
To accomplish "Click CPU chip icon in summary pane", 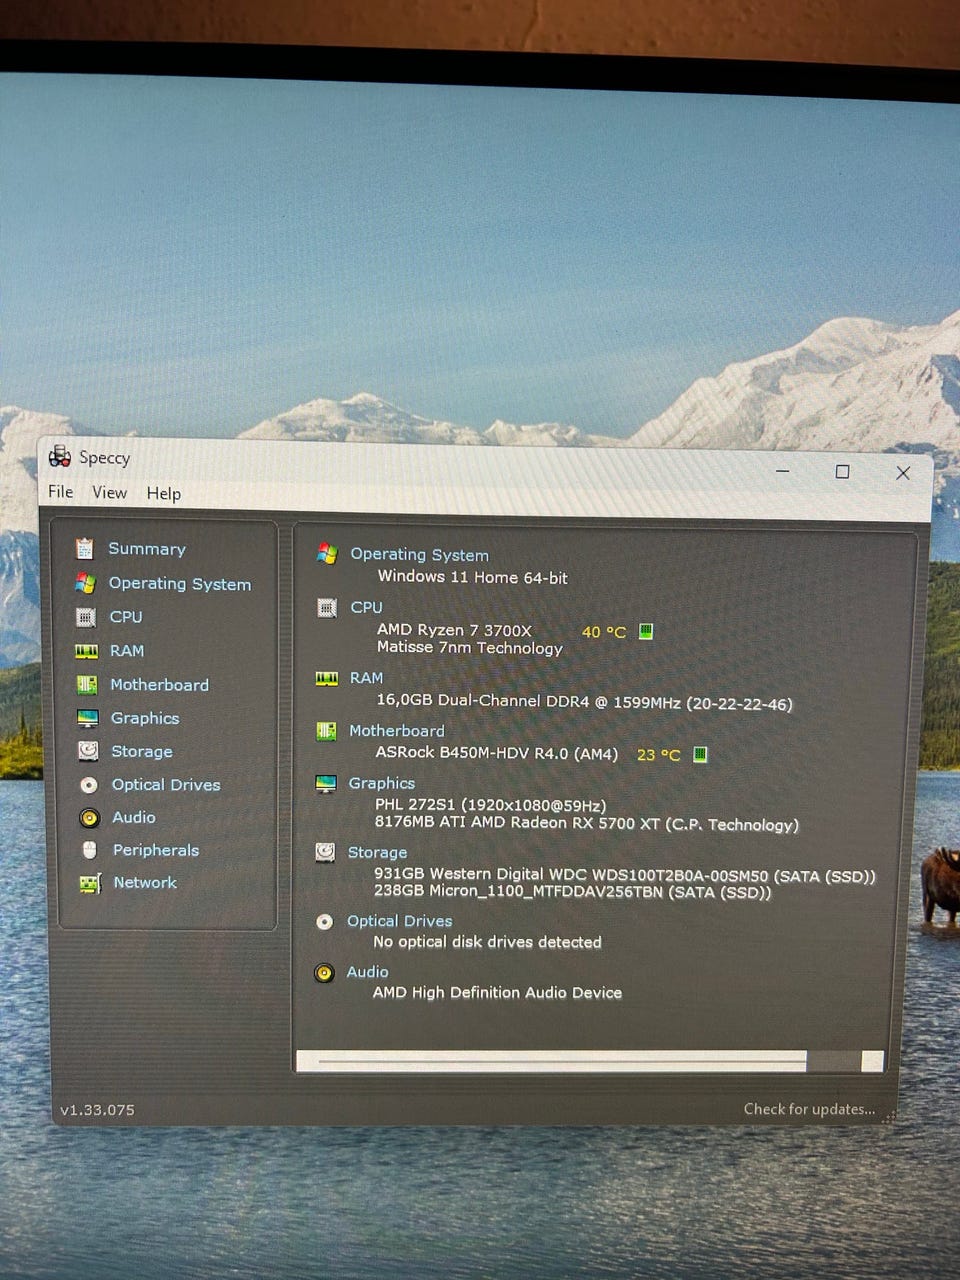I will pyautogui.click(x=327, y=607).
